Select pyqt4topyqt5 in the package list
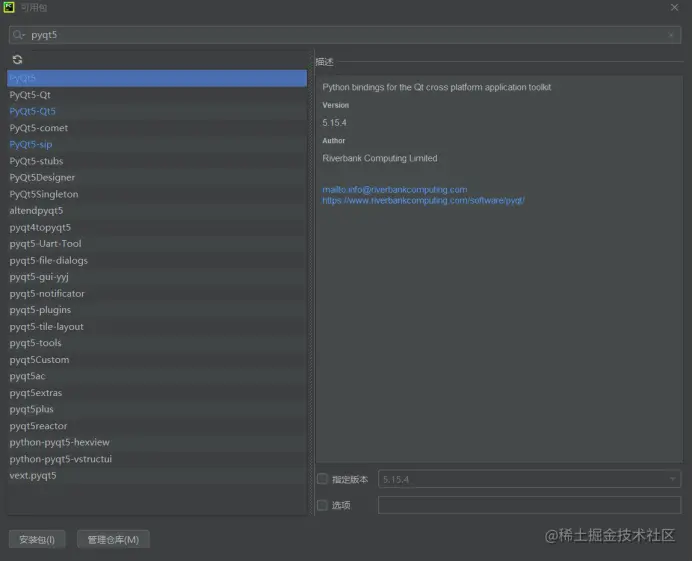This screenshot has width=693, height=561. [x=157, y=227]
